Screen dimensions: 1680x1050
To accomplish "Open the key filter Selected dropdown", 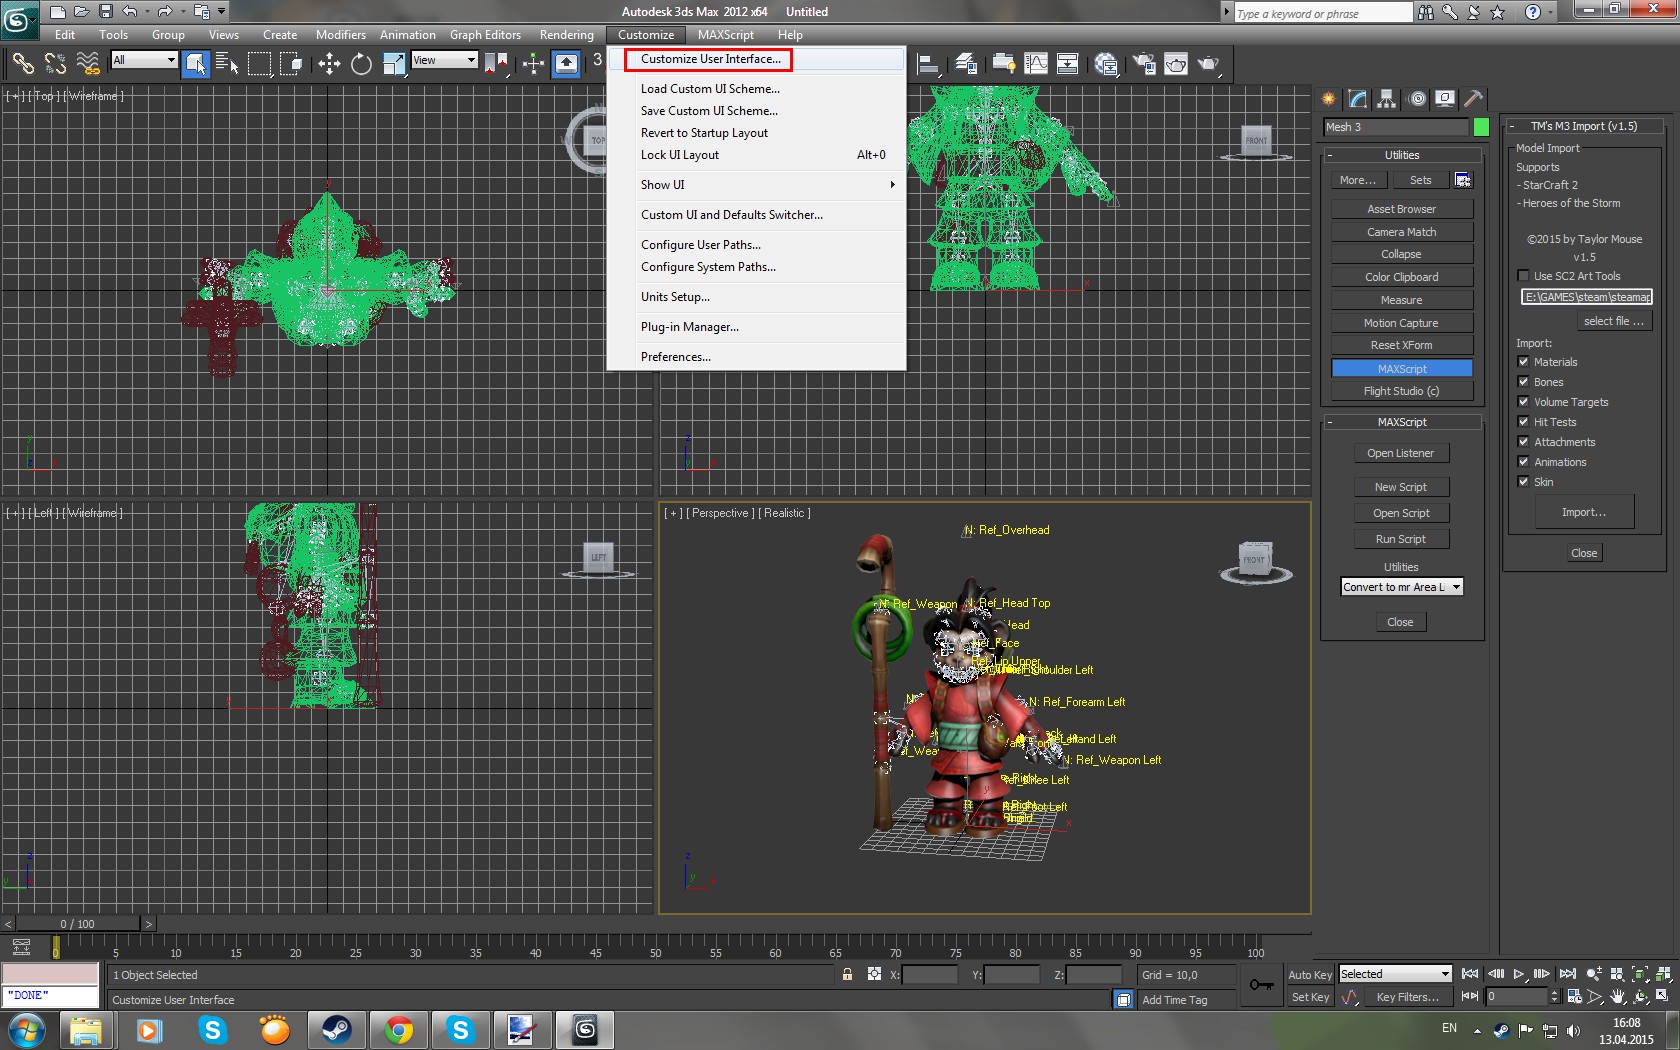I will [1395, 974].
